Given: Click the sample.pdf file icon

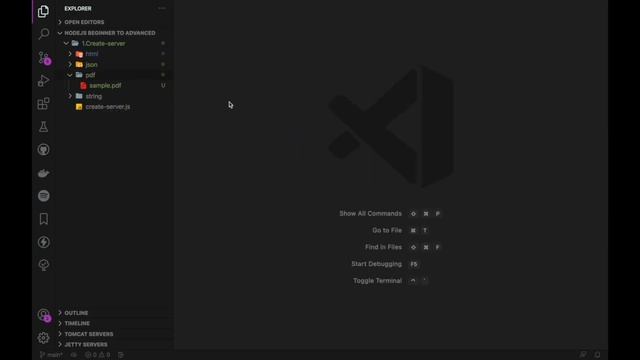Looking at the screenshot, I should (x=83, y=85).
